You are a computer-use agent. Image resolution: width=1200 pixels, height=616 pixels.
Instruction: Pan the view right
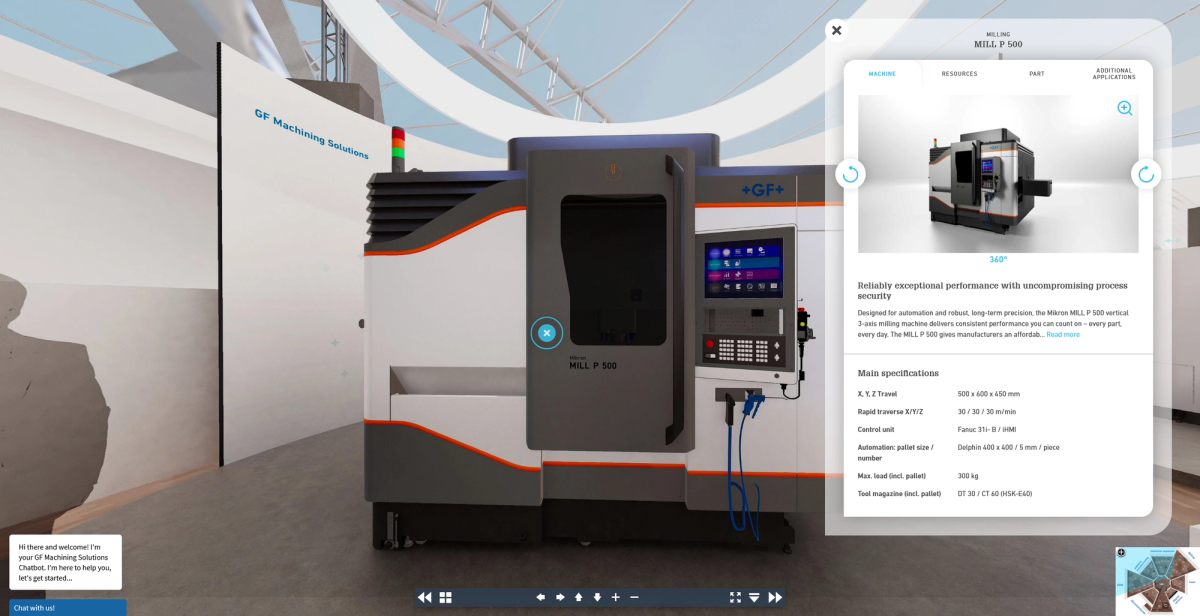pos(560,597)
